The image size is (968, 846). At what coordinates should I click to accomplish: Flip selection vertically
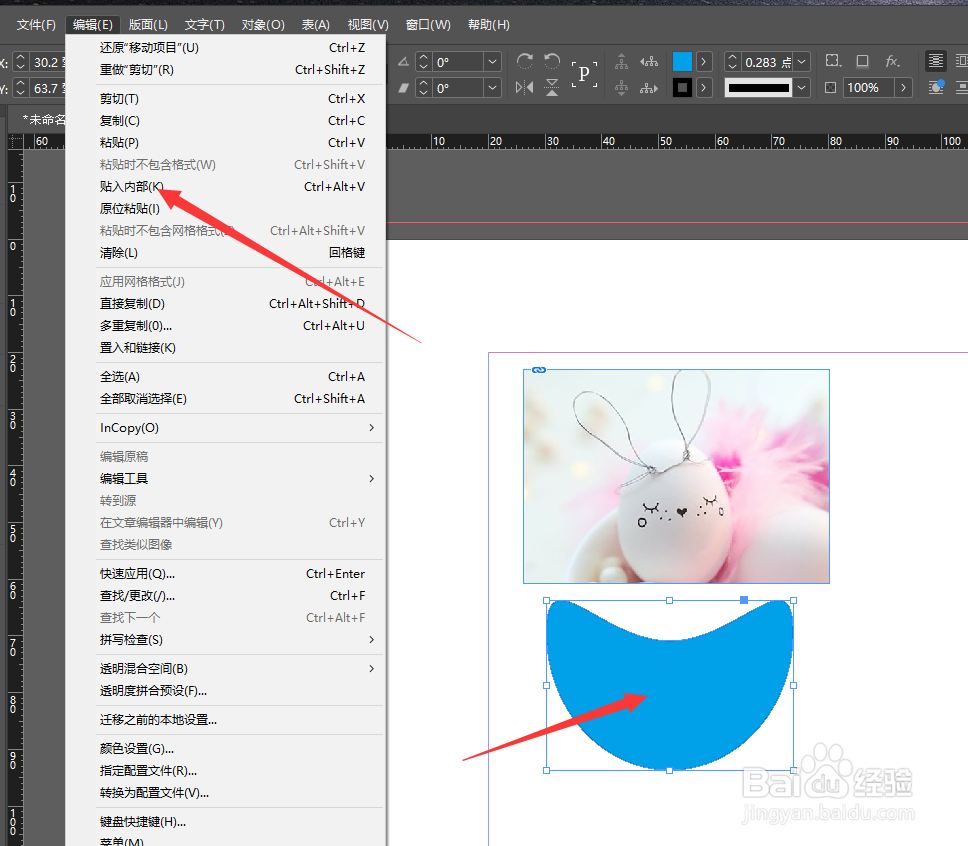(552, 88)
